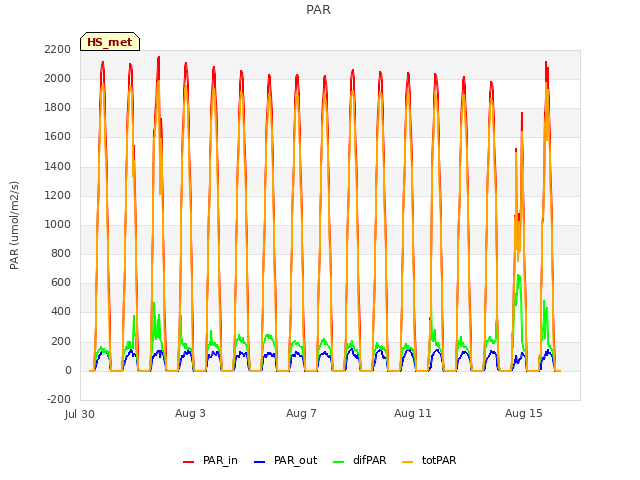640x480 pixels.
Task: Click the 1600 y-axis tick label
Action: click(58, 137)
